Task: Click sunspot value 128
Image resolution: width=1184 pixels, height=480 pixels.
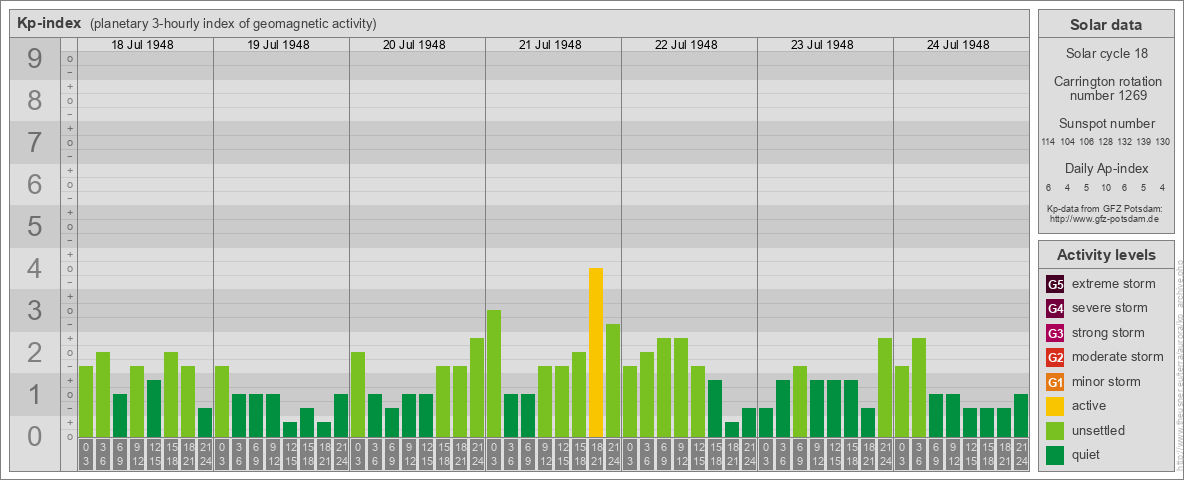Action: coord(1105,142)
